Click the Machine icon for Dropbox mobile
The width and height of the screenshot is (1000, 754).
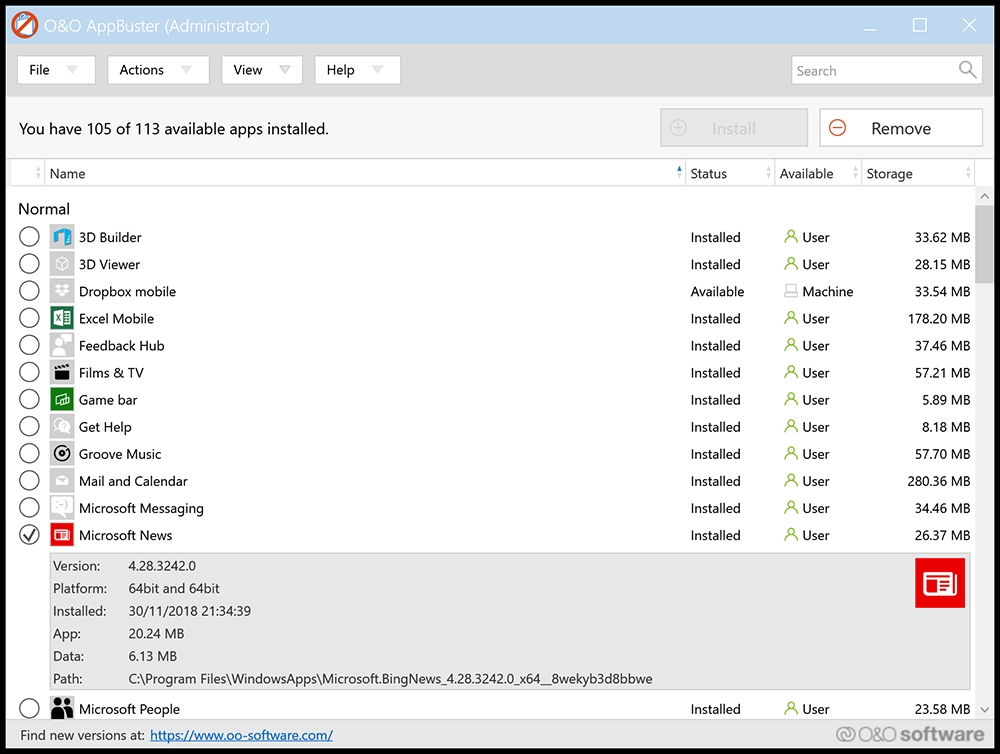coord(791,292)
